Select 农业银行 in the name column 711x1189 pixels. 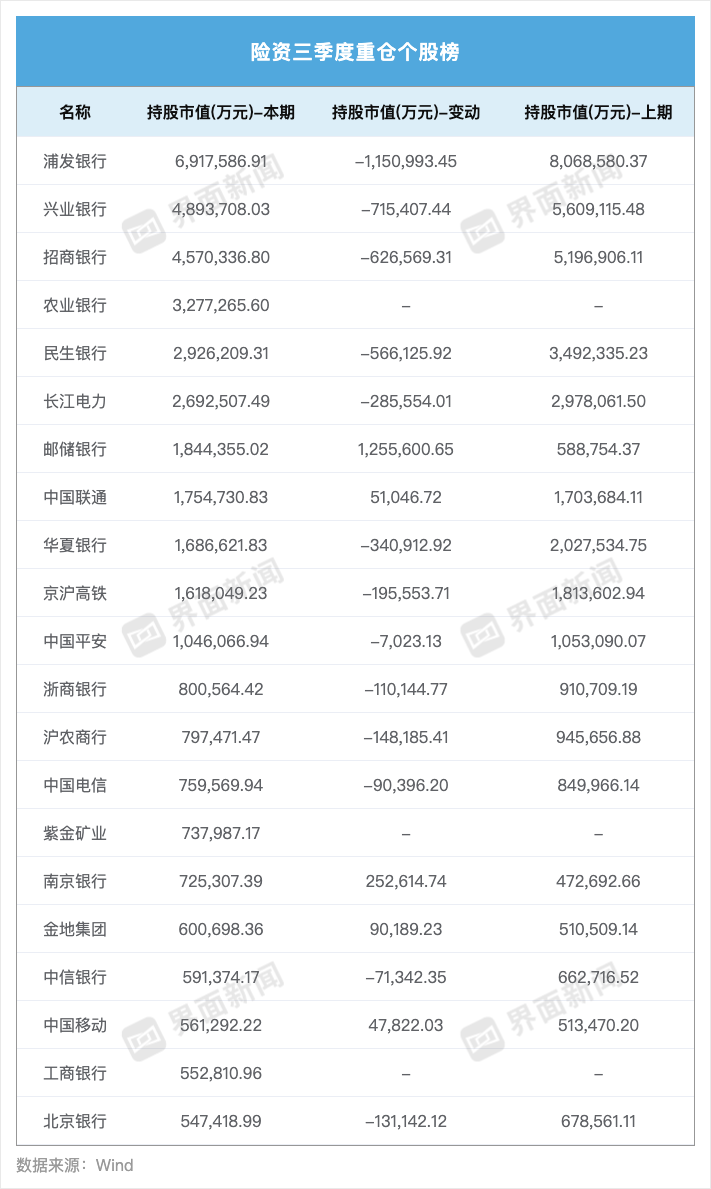pos(75,305)
